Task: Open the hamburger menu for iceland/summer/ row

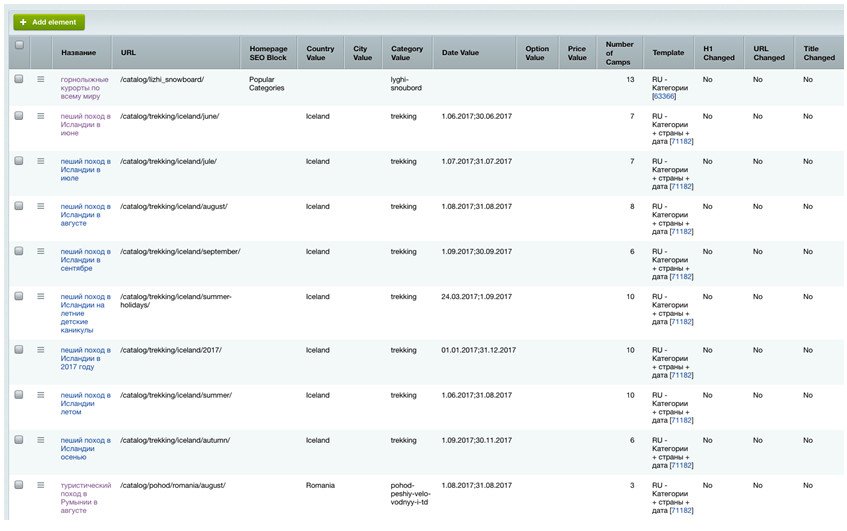Action: [x=41, y=395]
